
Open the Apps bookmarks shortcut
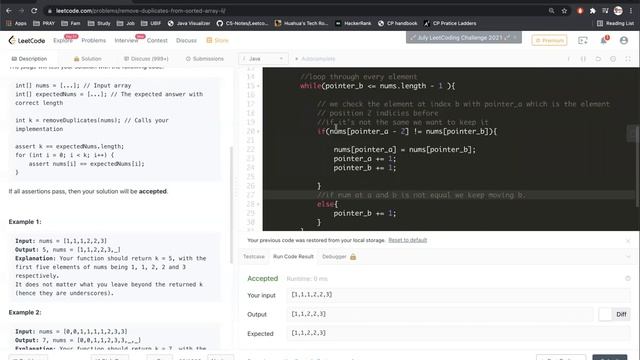click(16, 23)
